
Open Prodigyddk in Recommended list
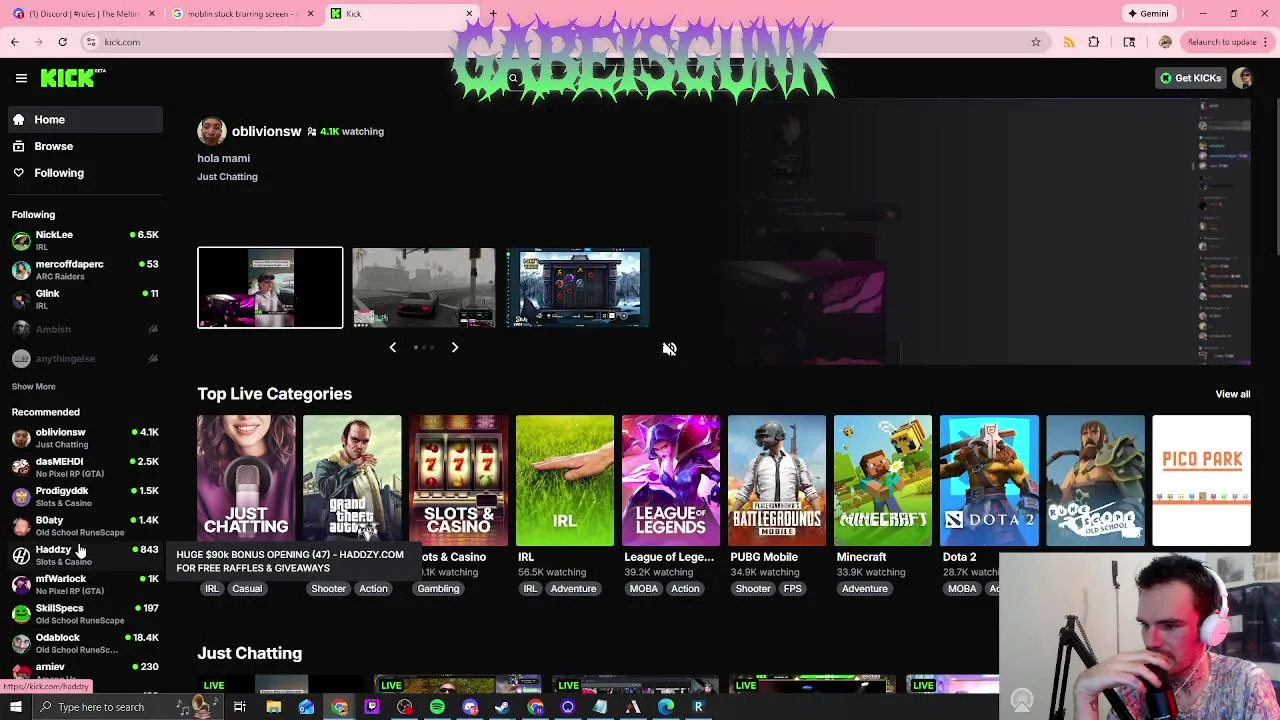pyautogui.click(x=85, y=496)
